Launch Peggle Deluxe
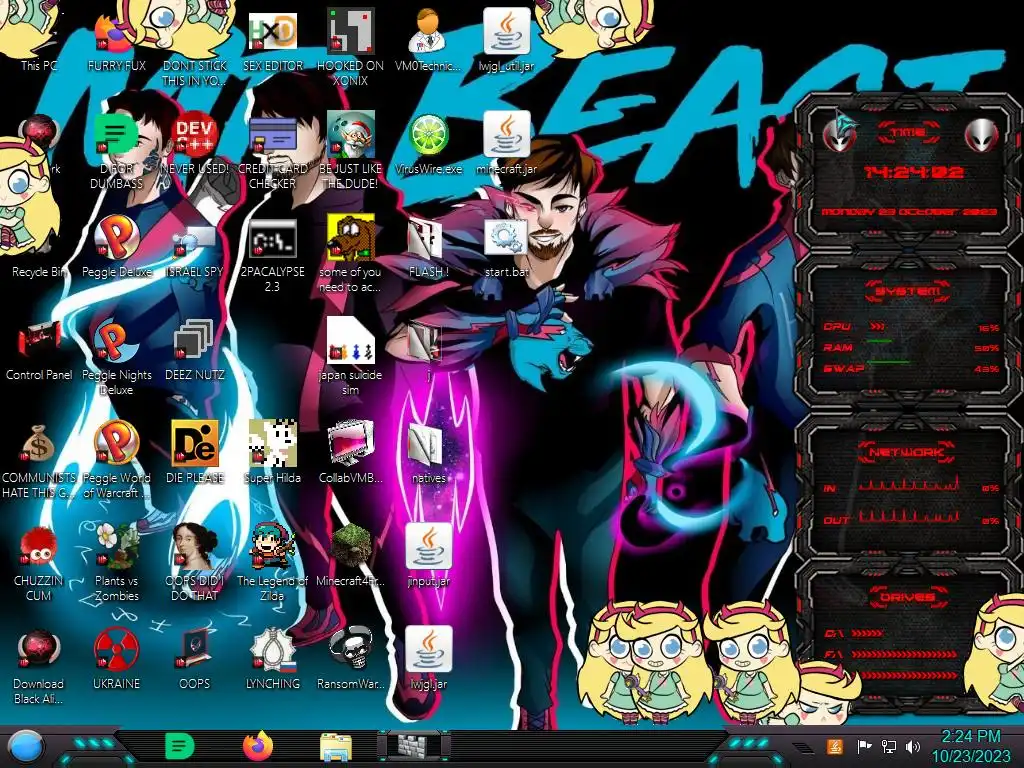Viewport: 1024px width, 768px height. (116, 237)
